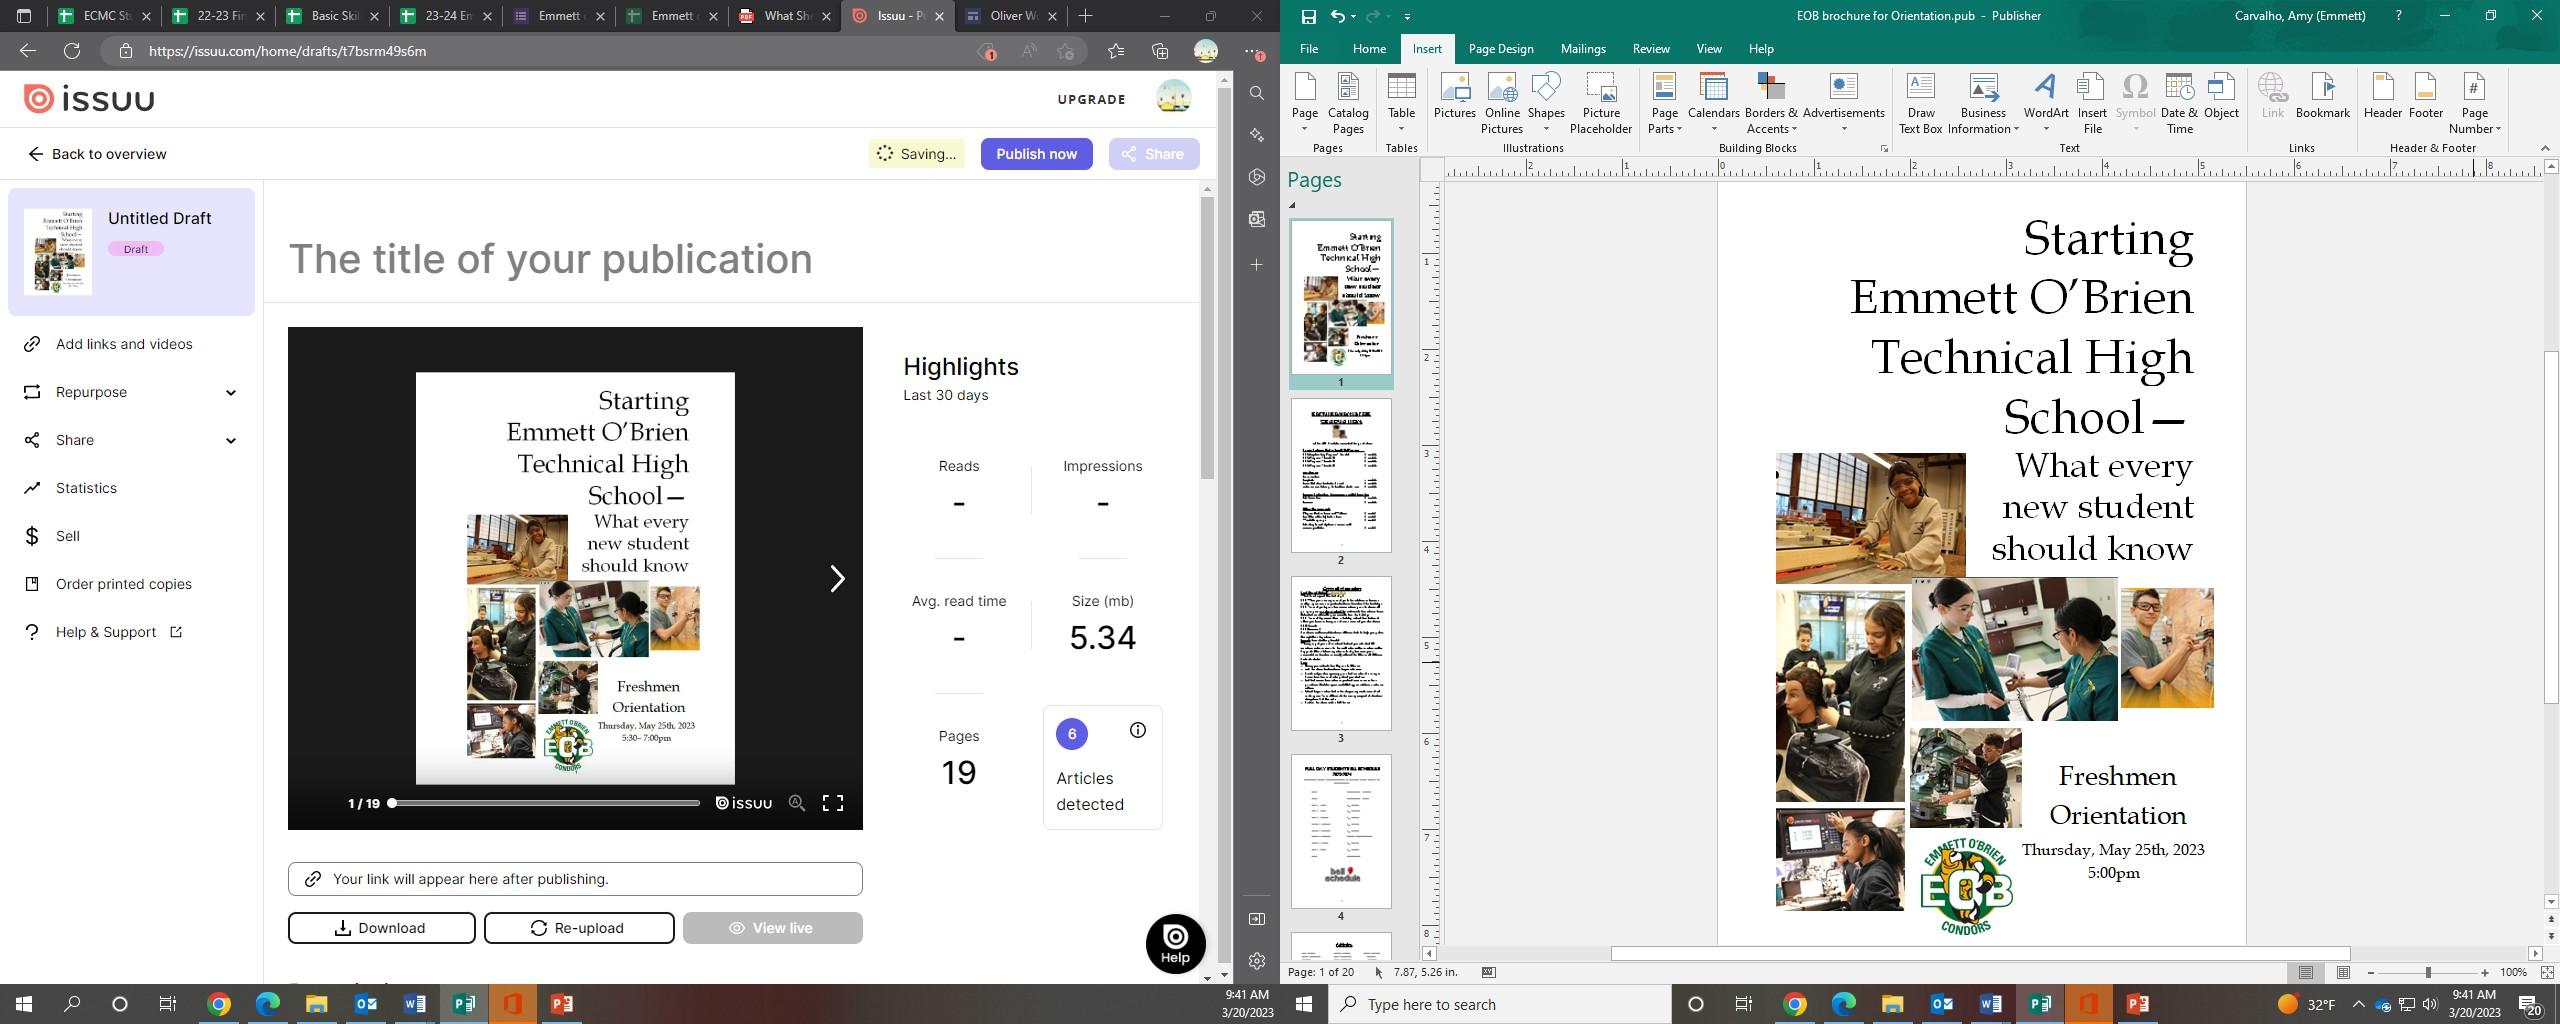Open the Footer editing option

2425,96
